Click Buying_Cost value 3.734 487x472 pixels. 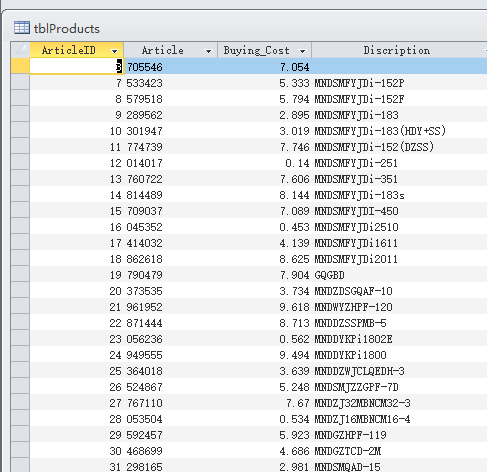295,291
